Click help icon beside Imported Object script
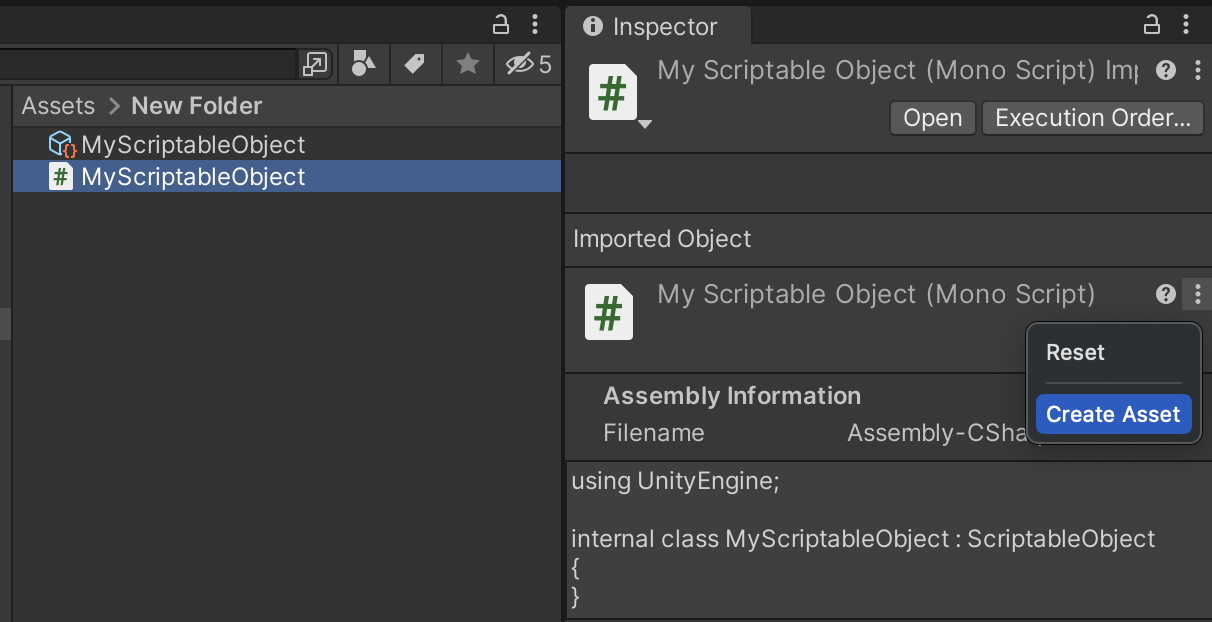This screenshot has height=622, width=1212. point(1166,295)
